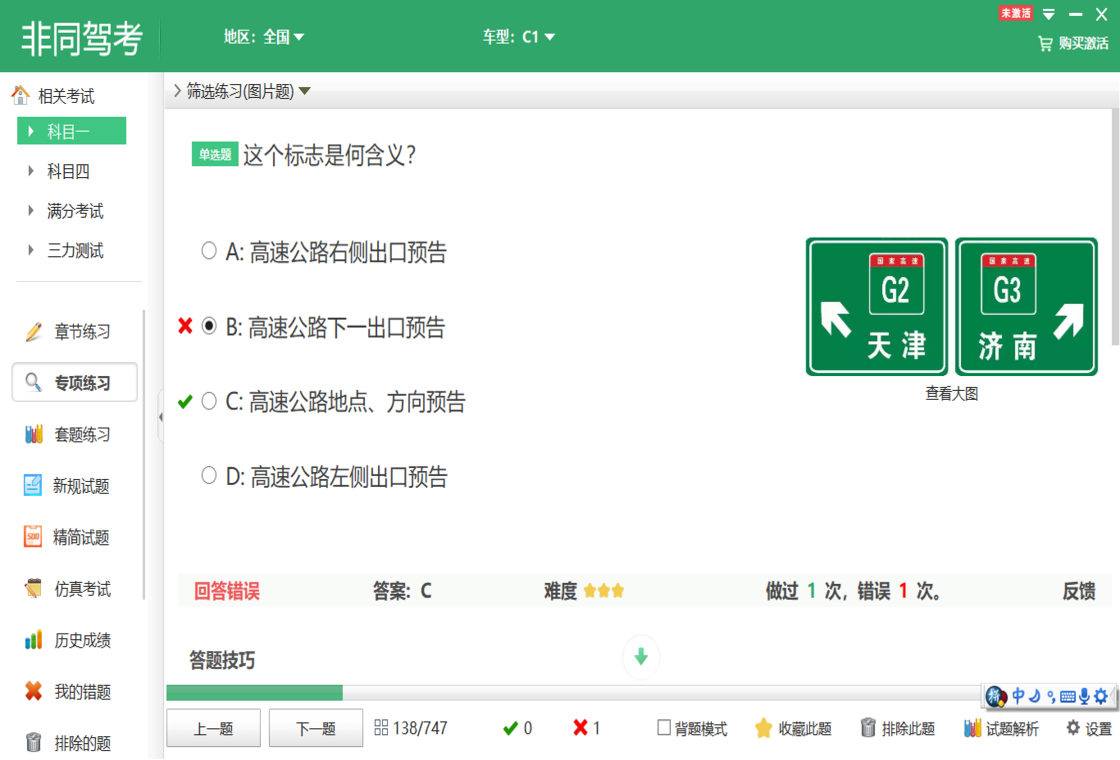Image resolution: width=1120 pixels, height=760 pixels.
Task: Click the 回答错误 status text
Action: (x=227, y=591)
